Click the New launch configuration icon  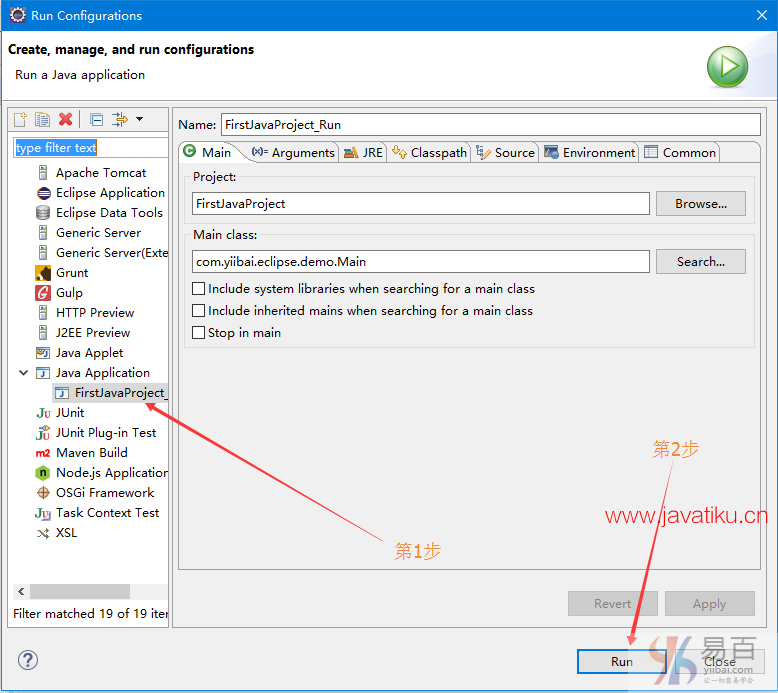[x=20, y=119]
